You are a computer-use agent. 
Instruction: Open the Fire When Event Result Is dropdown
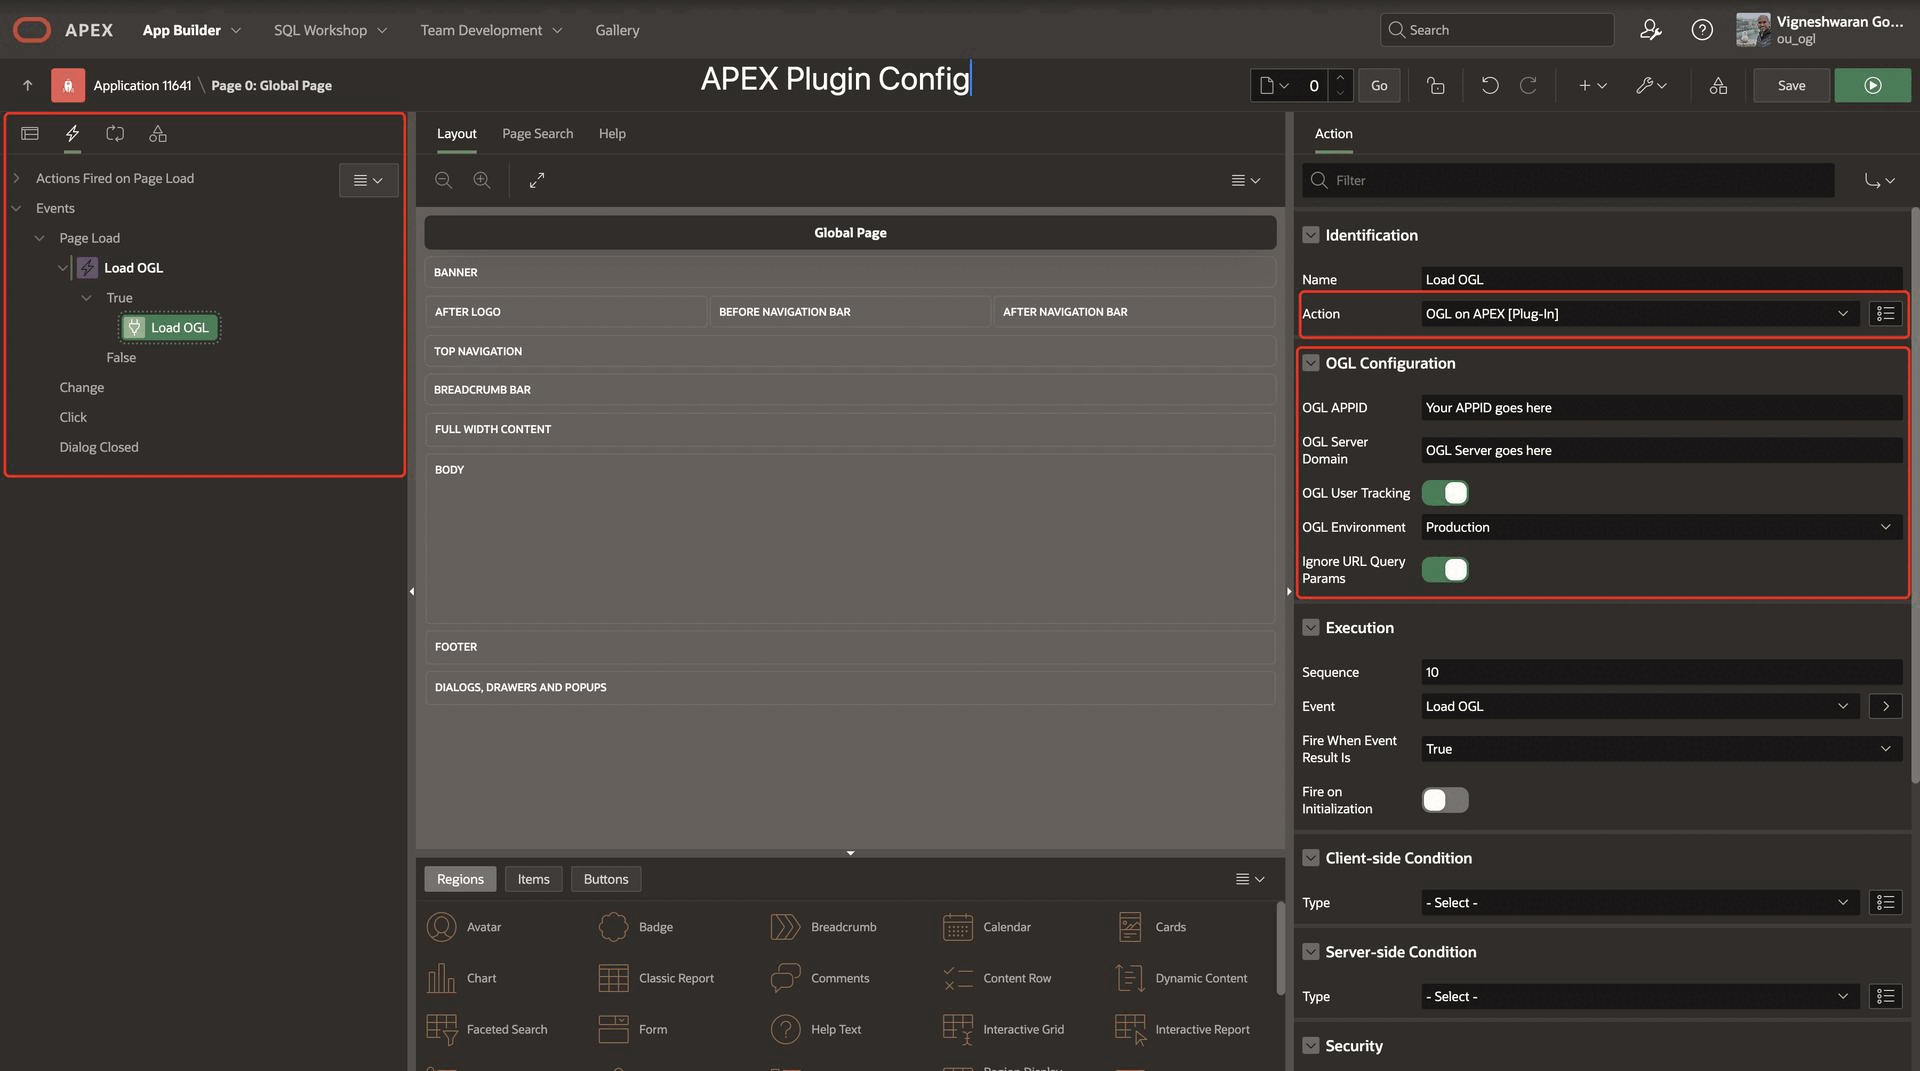(x=1661, y=749)
